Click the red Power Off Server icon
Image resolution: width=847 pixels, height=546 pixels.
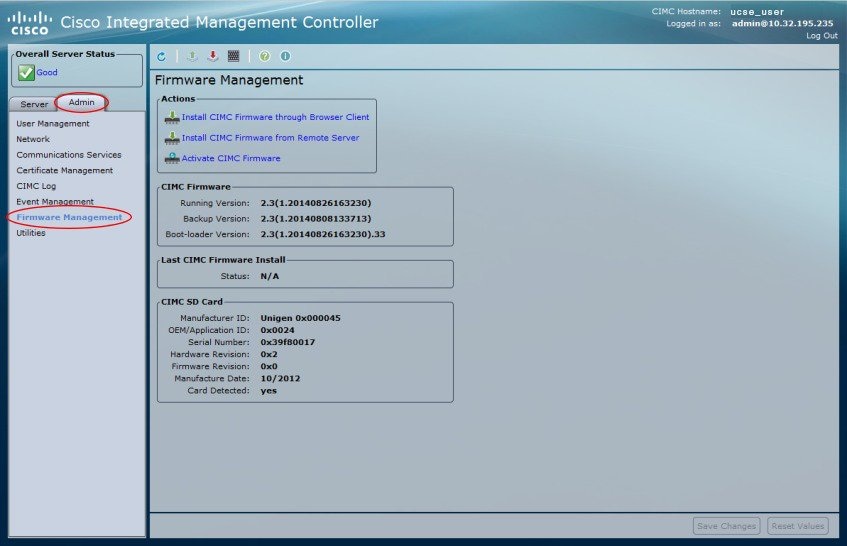[x=213, y=56]
